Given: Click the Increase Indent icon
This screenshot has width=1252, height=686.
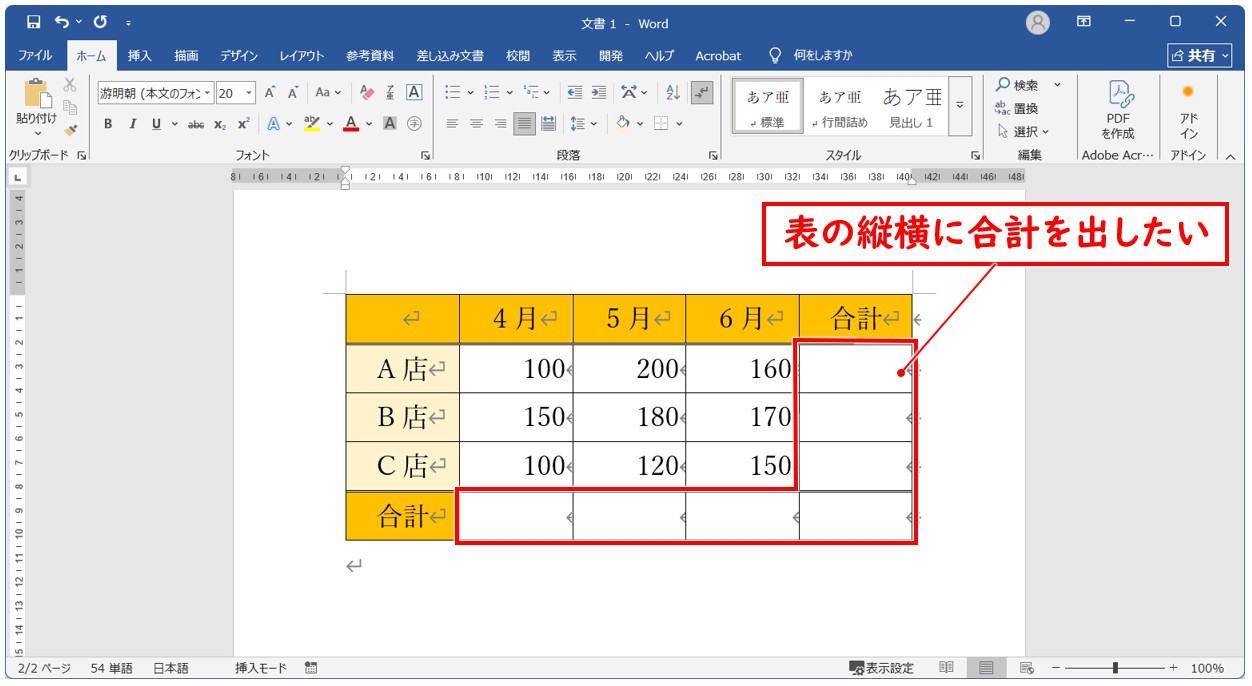Looking at the screenshot, I should pyautogui.click(x=598, y=93).
